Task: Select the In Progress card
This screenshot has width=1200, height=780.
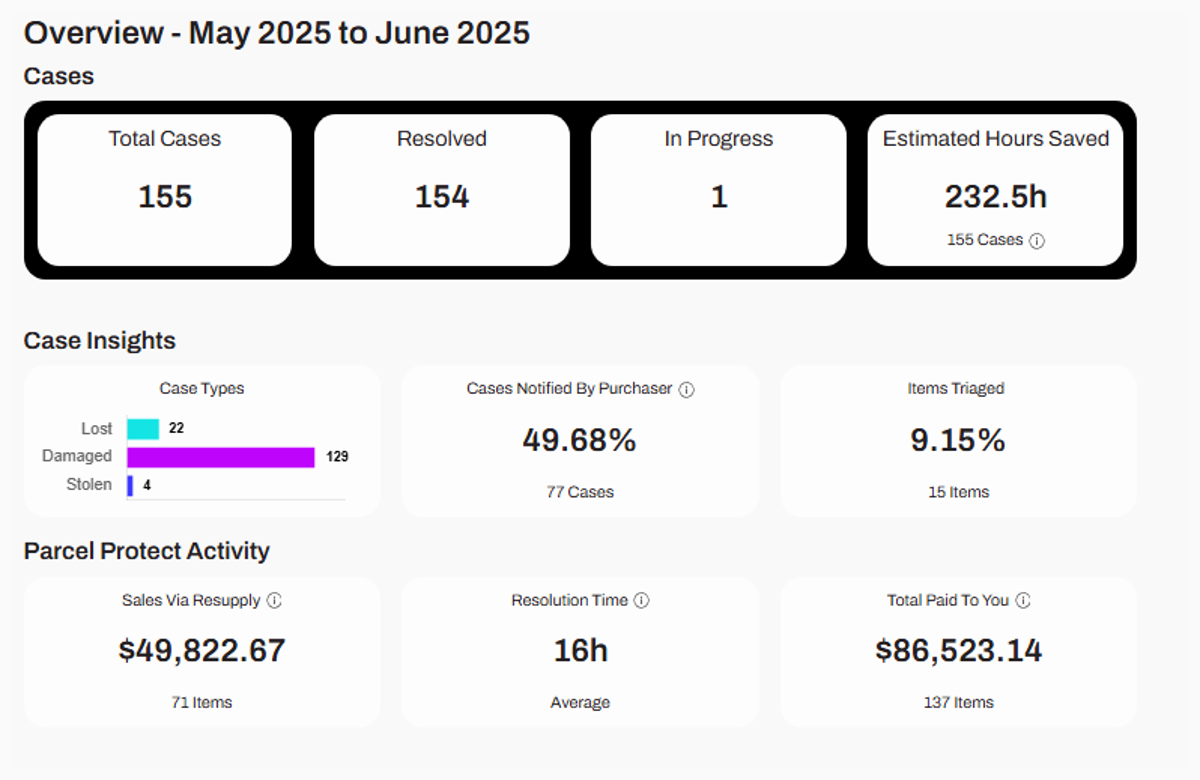Action: (x=718, y=190)
